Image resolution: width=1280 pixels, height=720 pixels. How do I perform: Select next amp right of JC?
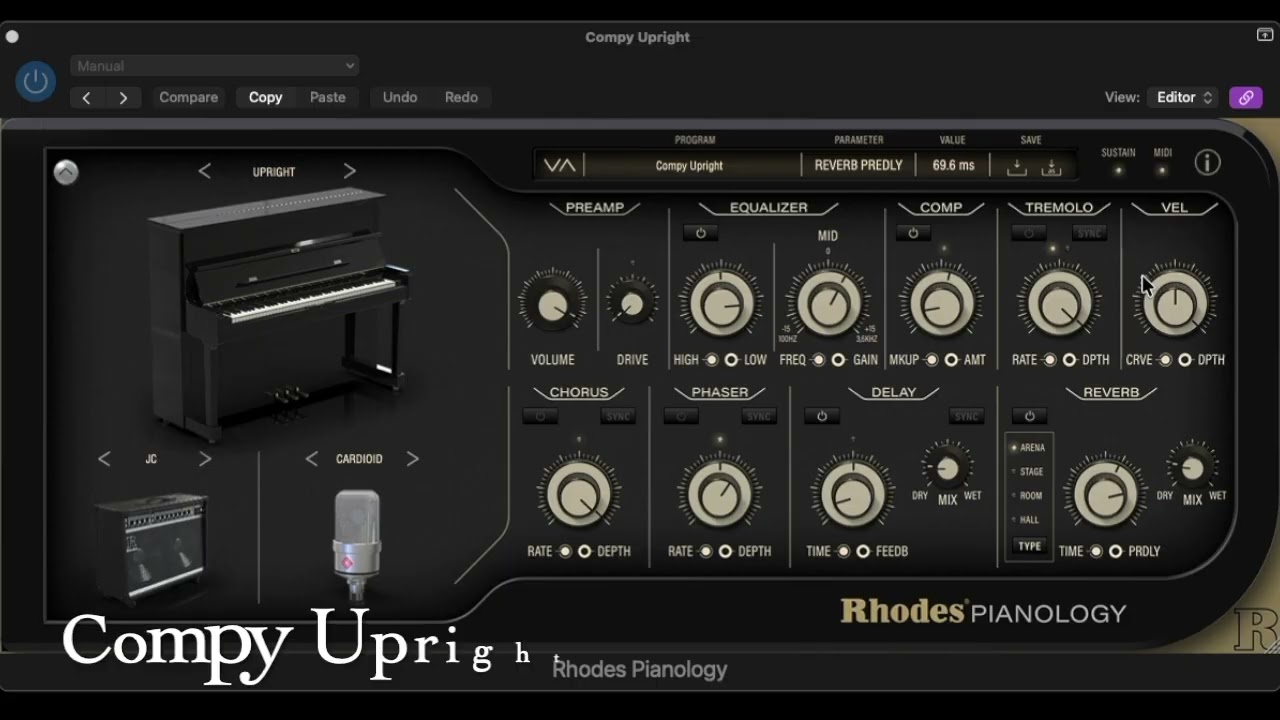click(205, 459)
